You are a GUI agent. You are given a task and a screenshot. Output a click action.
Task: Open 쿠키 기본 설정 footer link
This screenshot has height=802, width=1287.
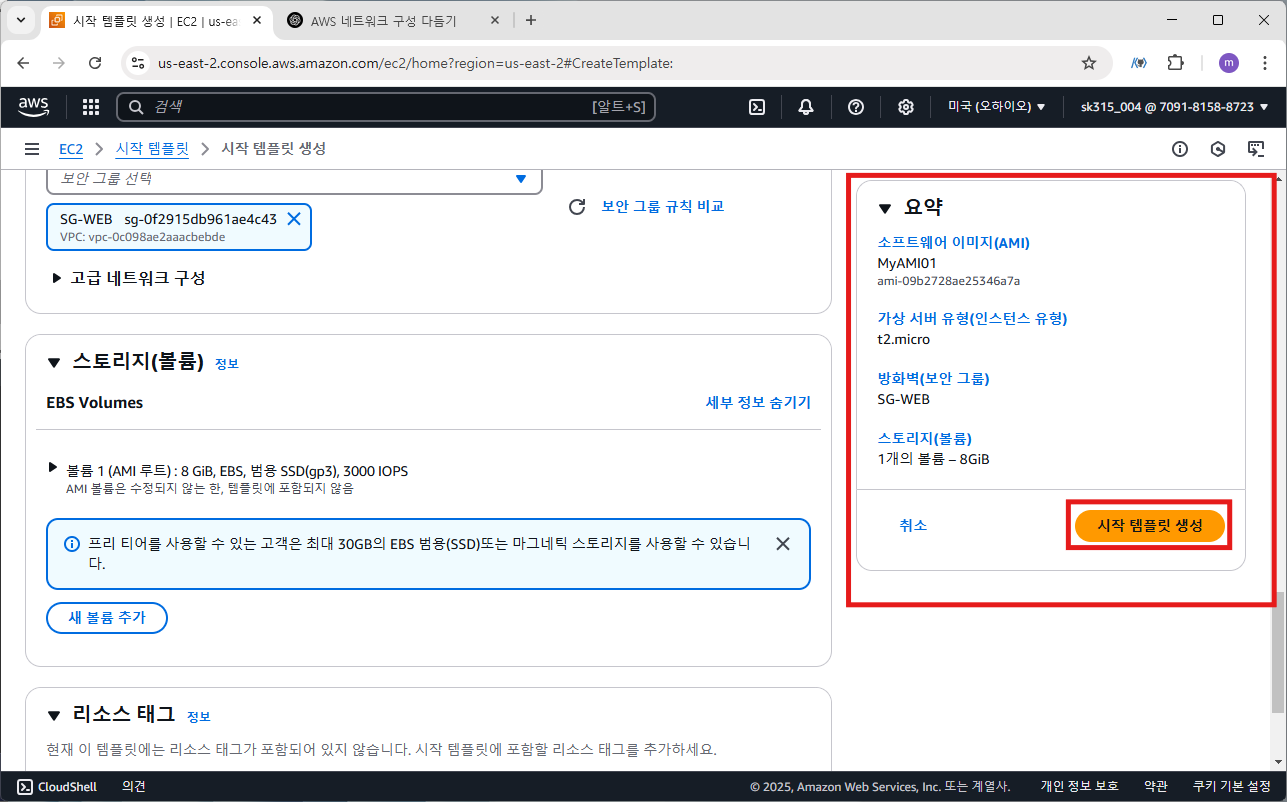point(1232,786)
